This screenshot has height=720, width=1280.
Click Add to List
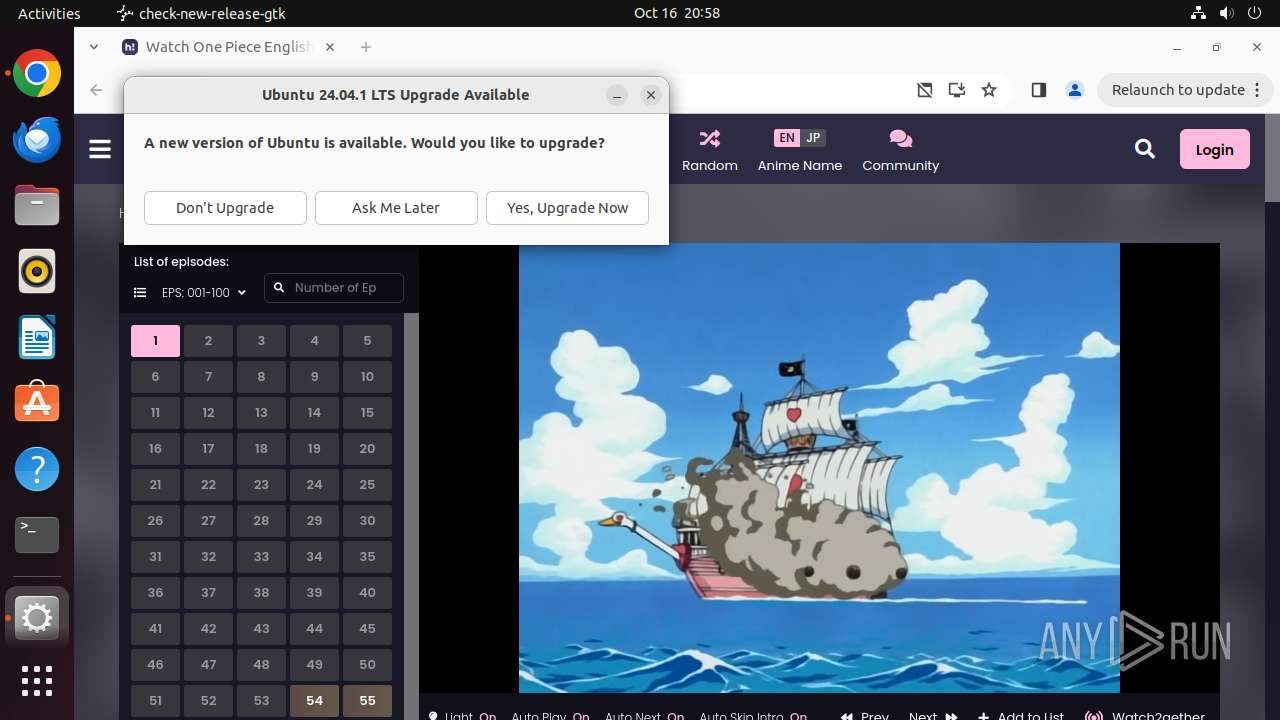1021,715
